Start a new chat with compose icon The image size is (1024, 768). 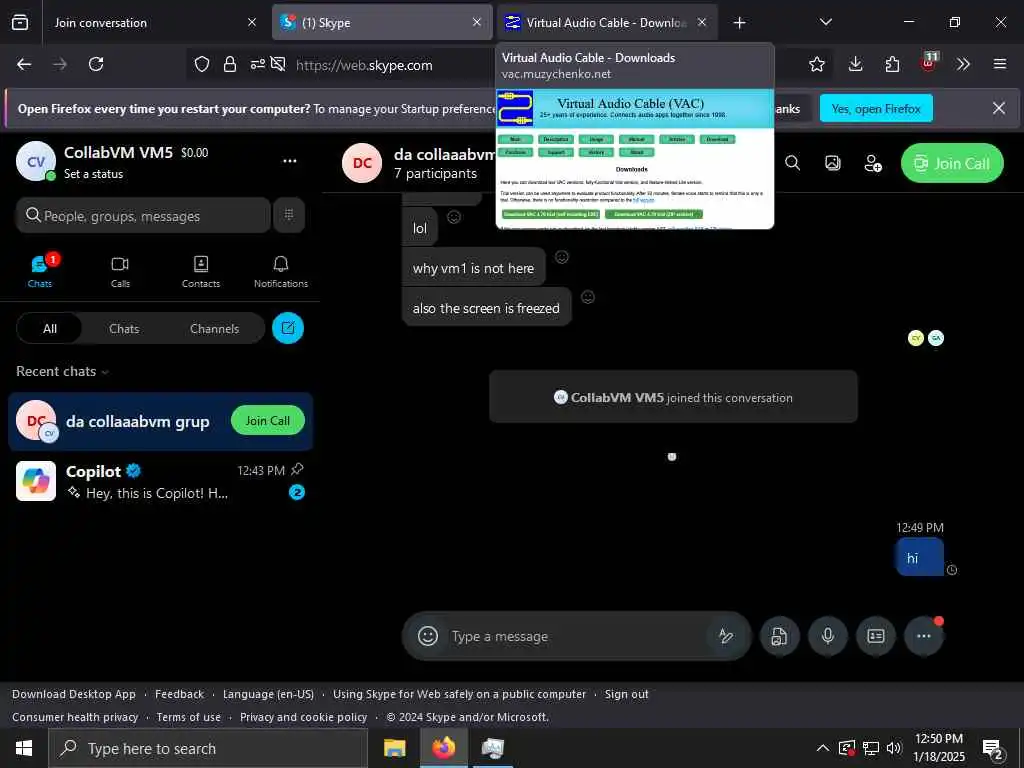tap(288, 328)
